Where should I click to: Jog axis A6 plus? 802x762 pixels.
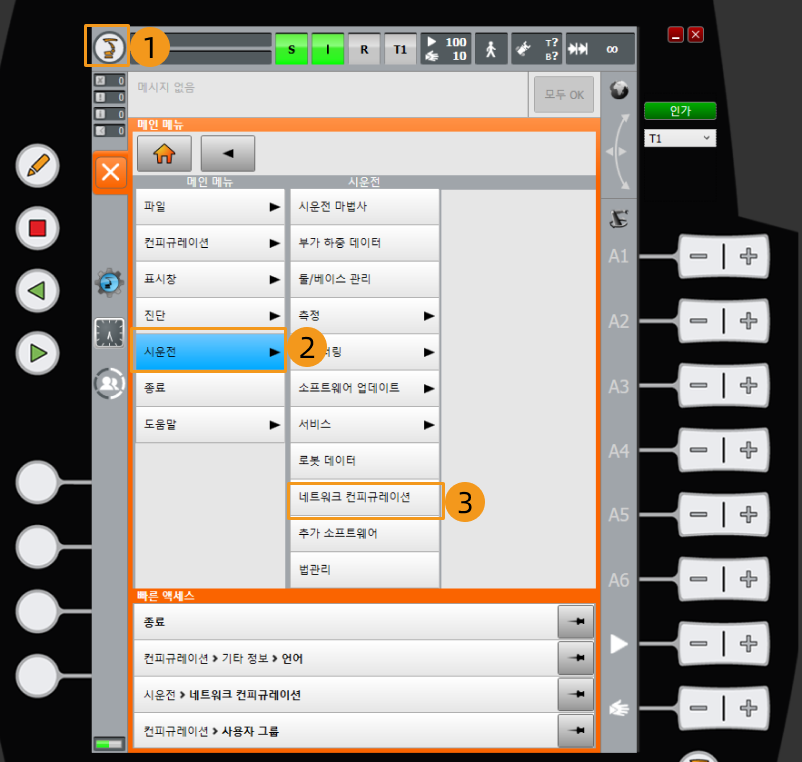coord(748,579)
